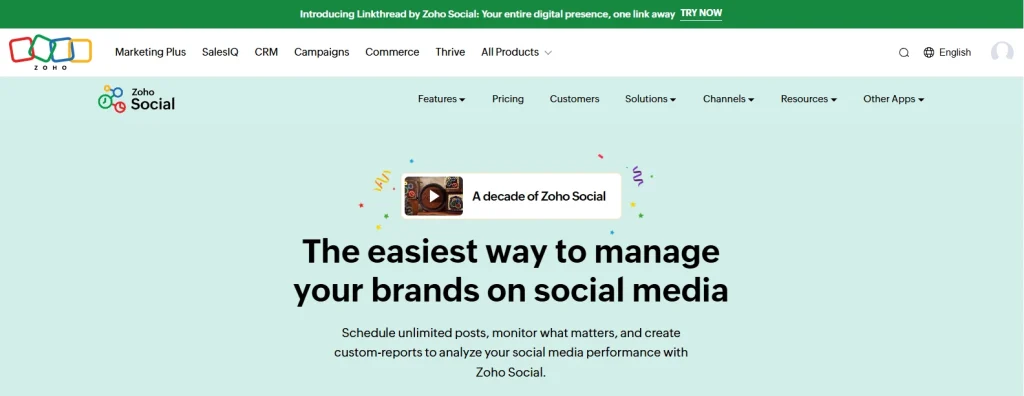Expand the Features dropdown

pyautogui.click(x=441, y=99)
